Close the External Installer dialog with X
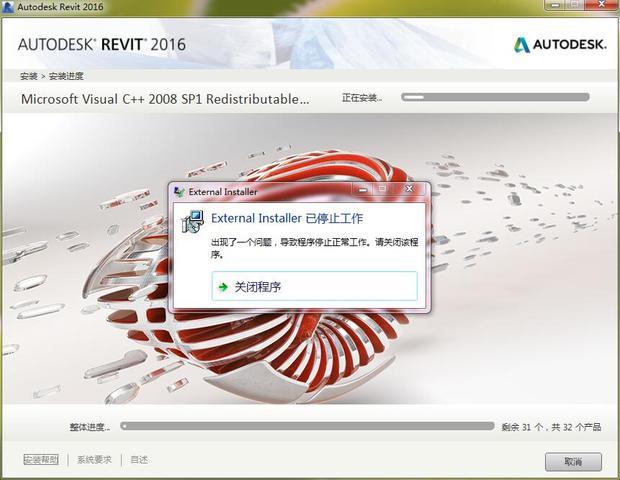Viewport: 620px width, 480px height. point(408,188)
